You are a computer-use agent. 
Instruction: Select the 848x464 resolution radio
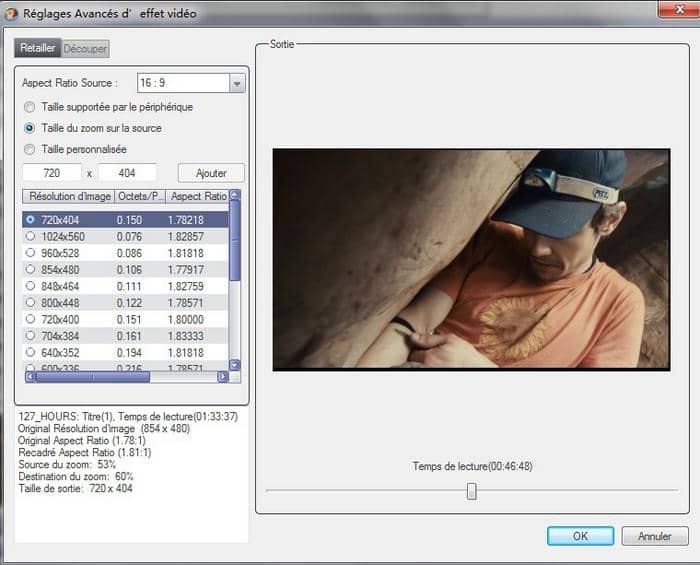point(30,286)
